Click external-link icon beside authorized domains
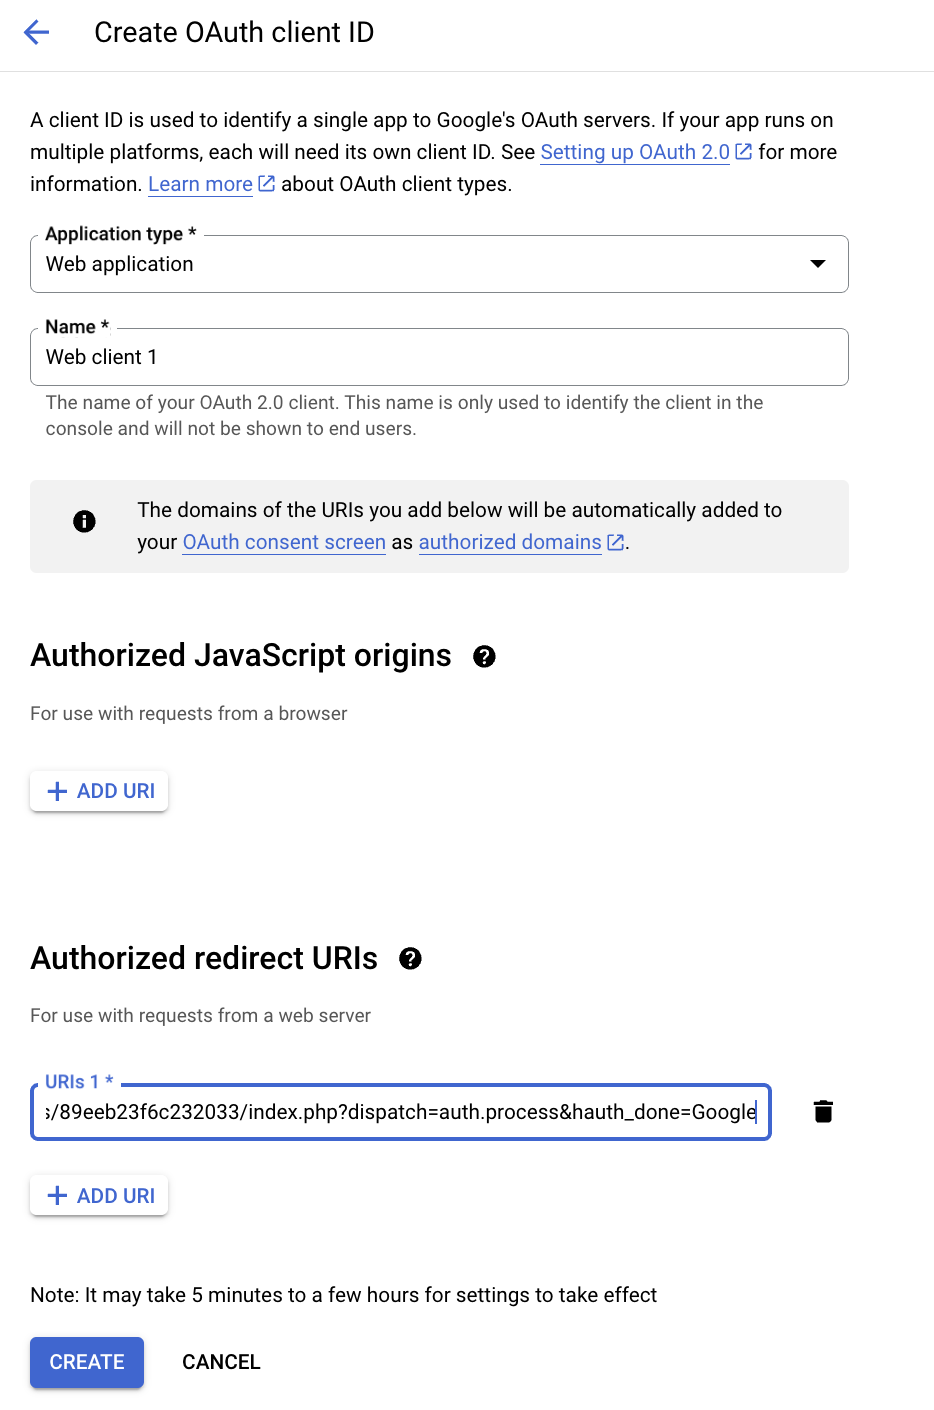This screenshot has width=934, height=1410. 616,542
